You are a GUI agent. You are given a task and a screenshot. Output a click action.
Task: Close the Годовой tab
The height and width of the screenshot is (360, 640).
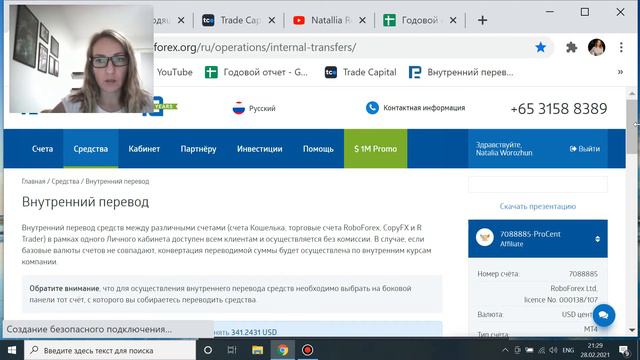(x=453, y=20)
